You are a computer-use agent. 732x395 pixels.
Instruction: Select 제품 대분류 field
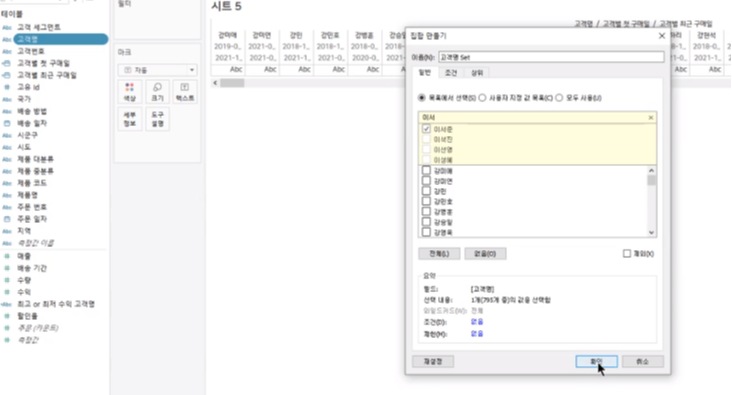pyautogui.click(x=35, y=159)
